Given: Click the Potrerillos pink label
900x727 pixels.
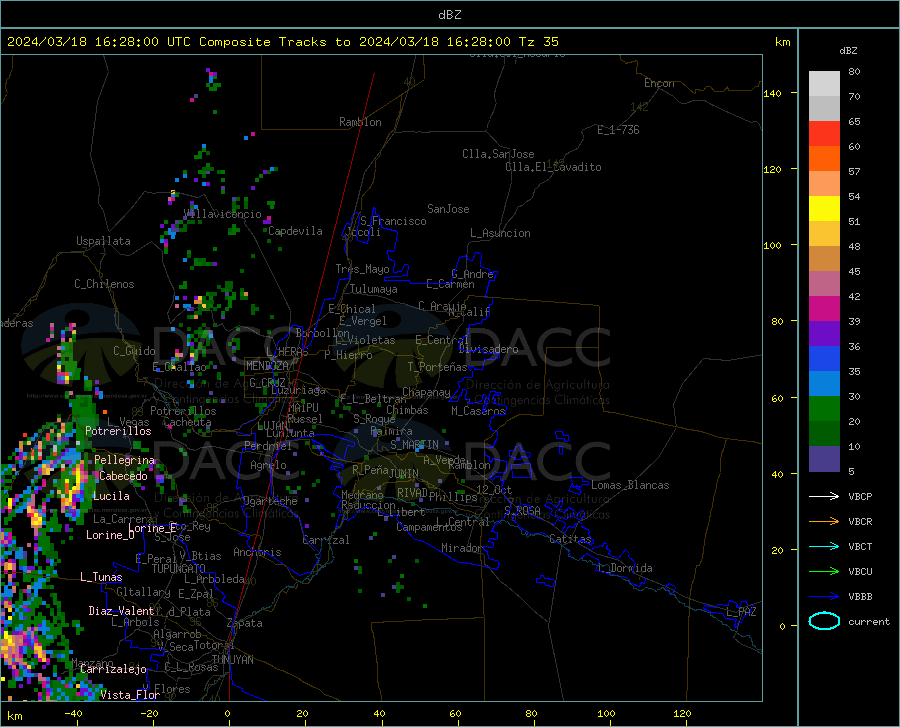Looking at the screenshot, I should click(118, 431).
